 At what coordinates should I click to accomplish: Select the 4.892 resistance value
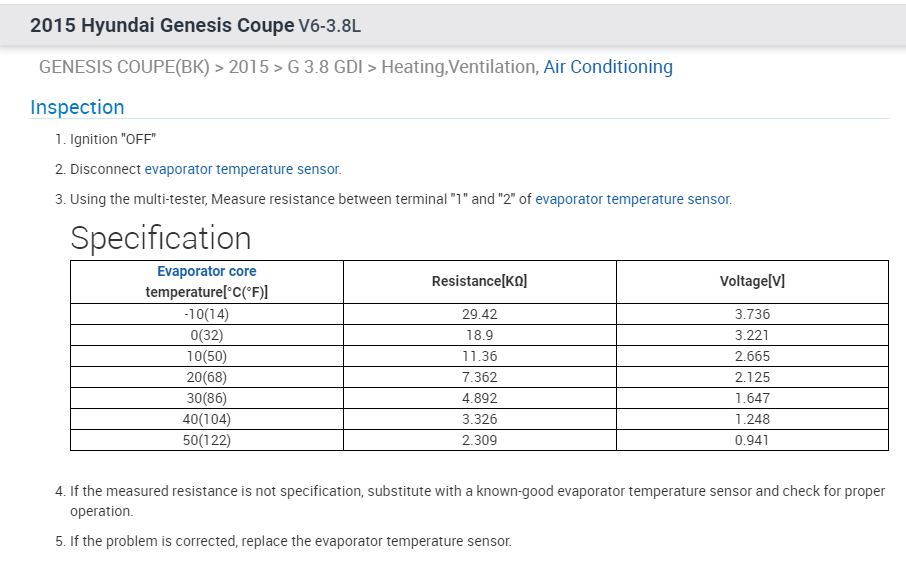(479, 398)
